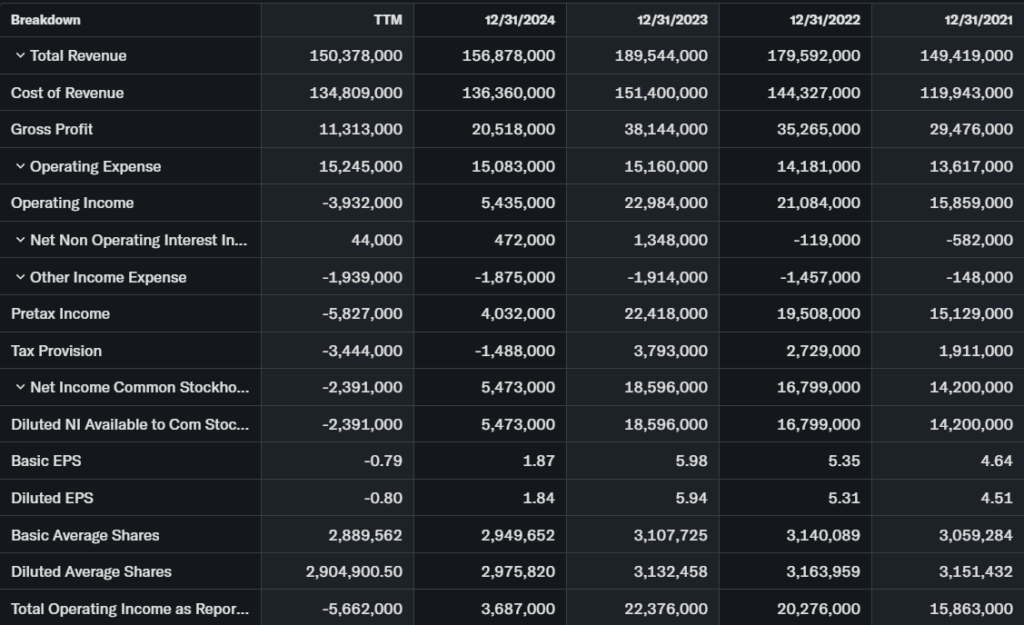Expand Net Non Operating Interest chevron
This screenshot has height=625, width=1024.
(20, 240)
